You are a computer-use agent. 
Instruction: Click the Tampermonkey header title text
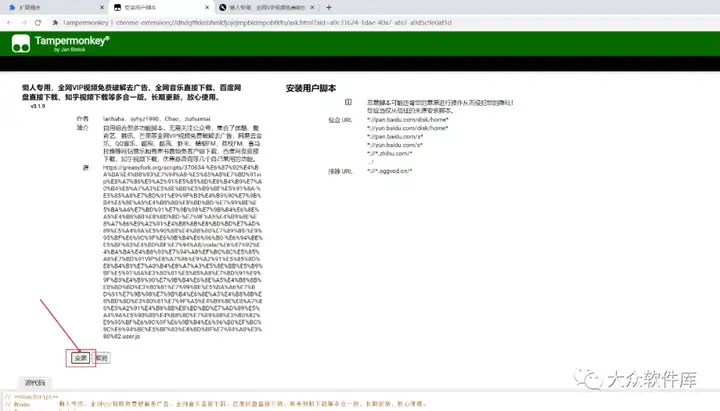72,40
